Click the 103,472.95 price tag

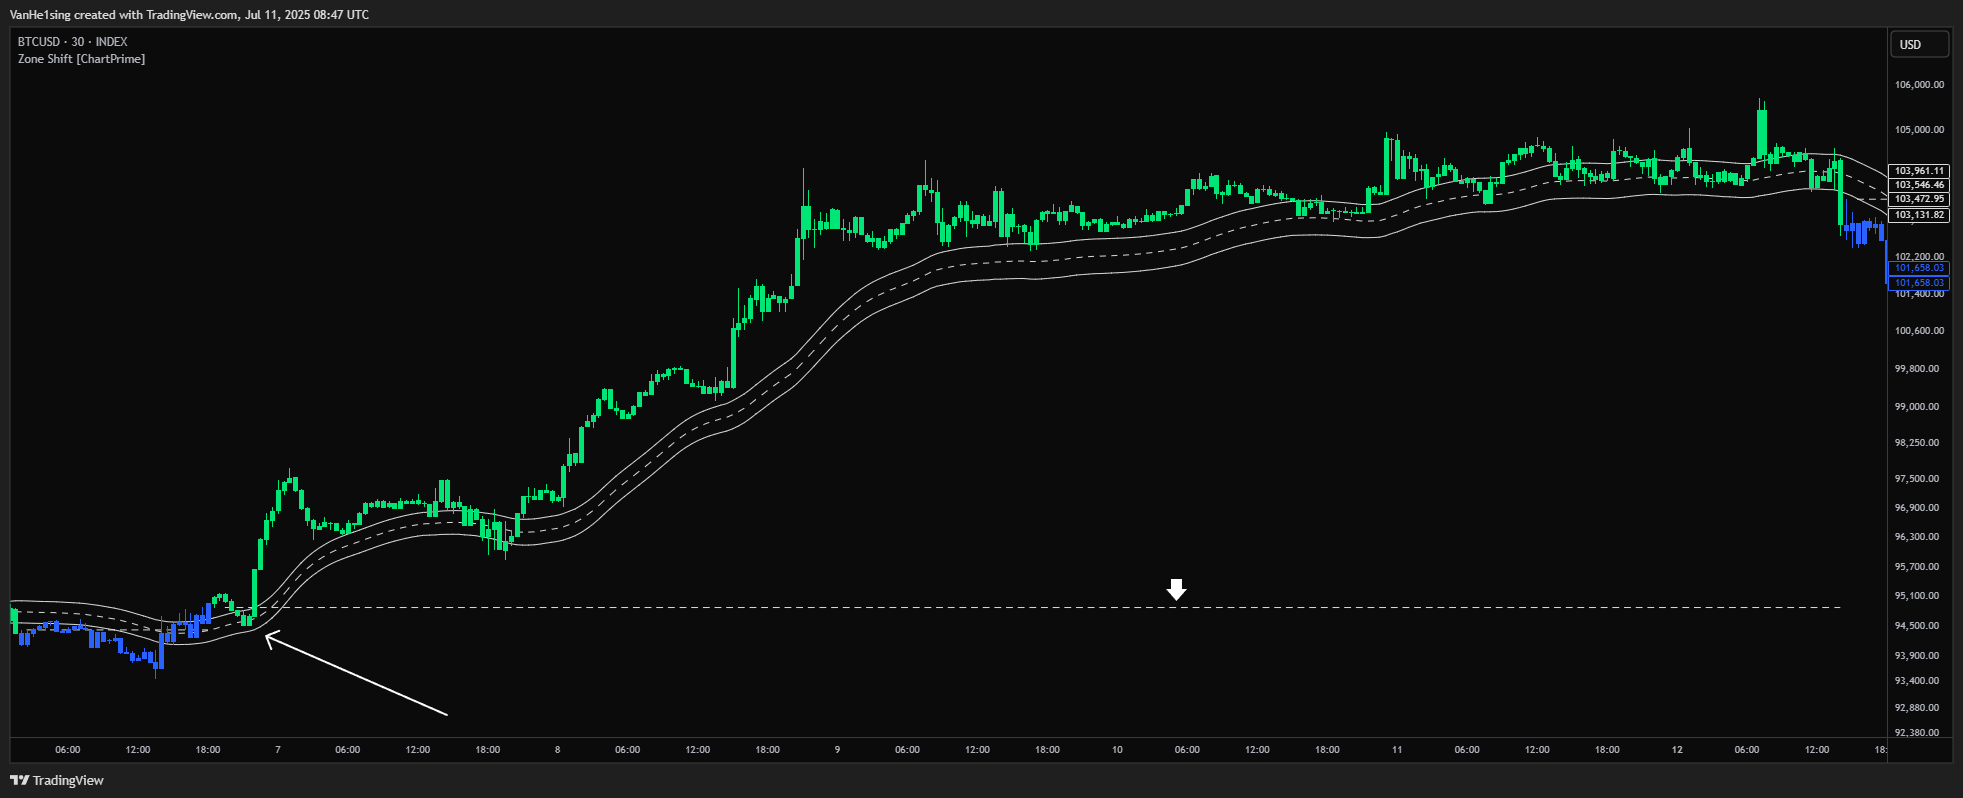point(1918,199)
